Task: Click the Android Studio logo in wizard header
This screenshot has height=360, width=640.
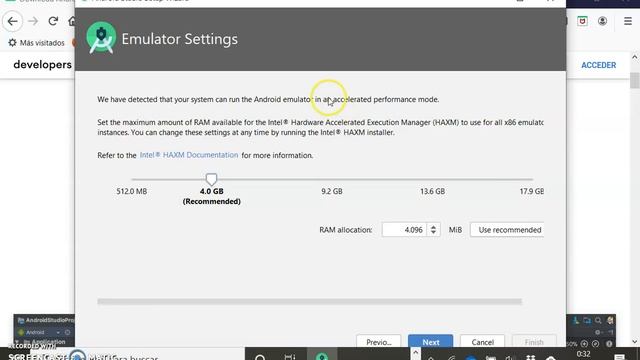Action: tap(101, 38)
